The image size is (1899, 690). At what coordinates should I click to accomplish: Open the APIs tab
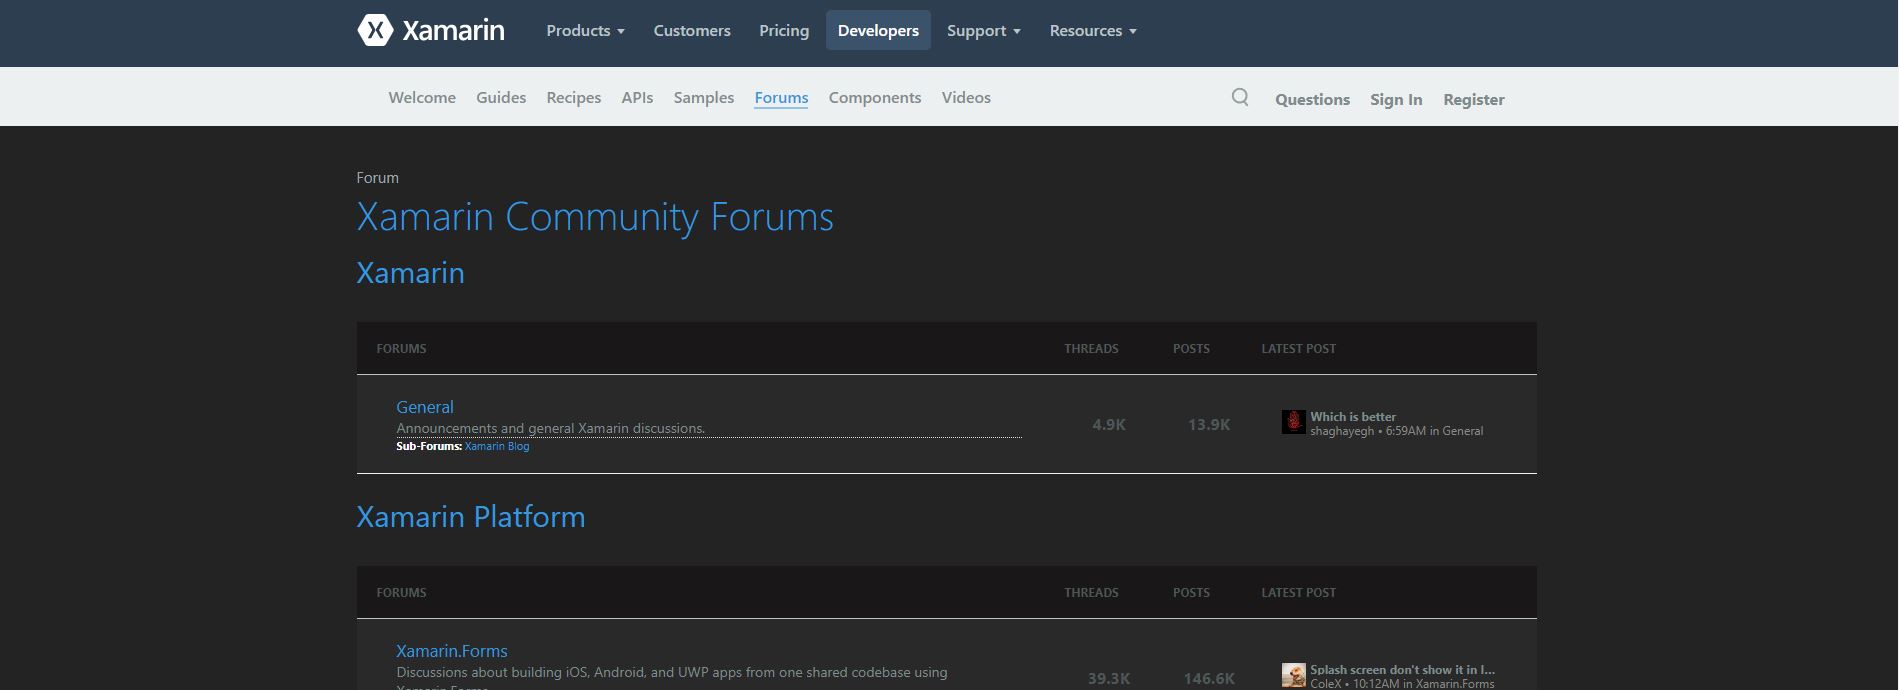tap(637, 97)
